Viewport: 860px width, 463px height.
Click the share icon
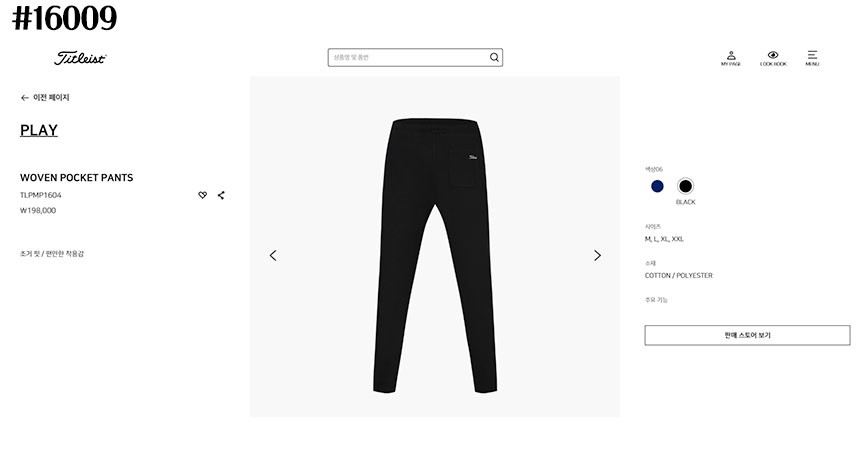[221, 195]
